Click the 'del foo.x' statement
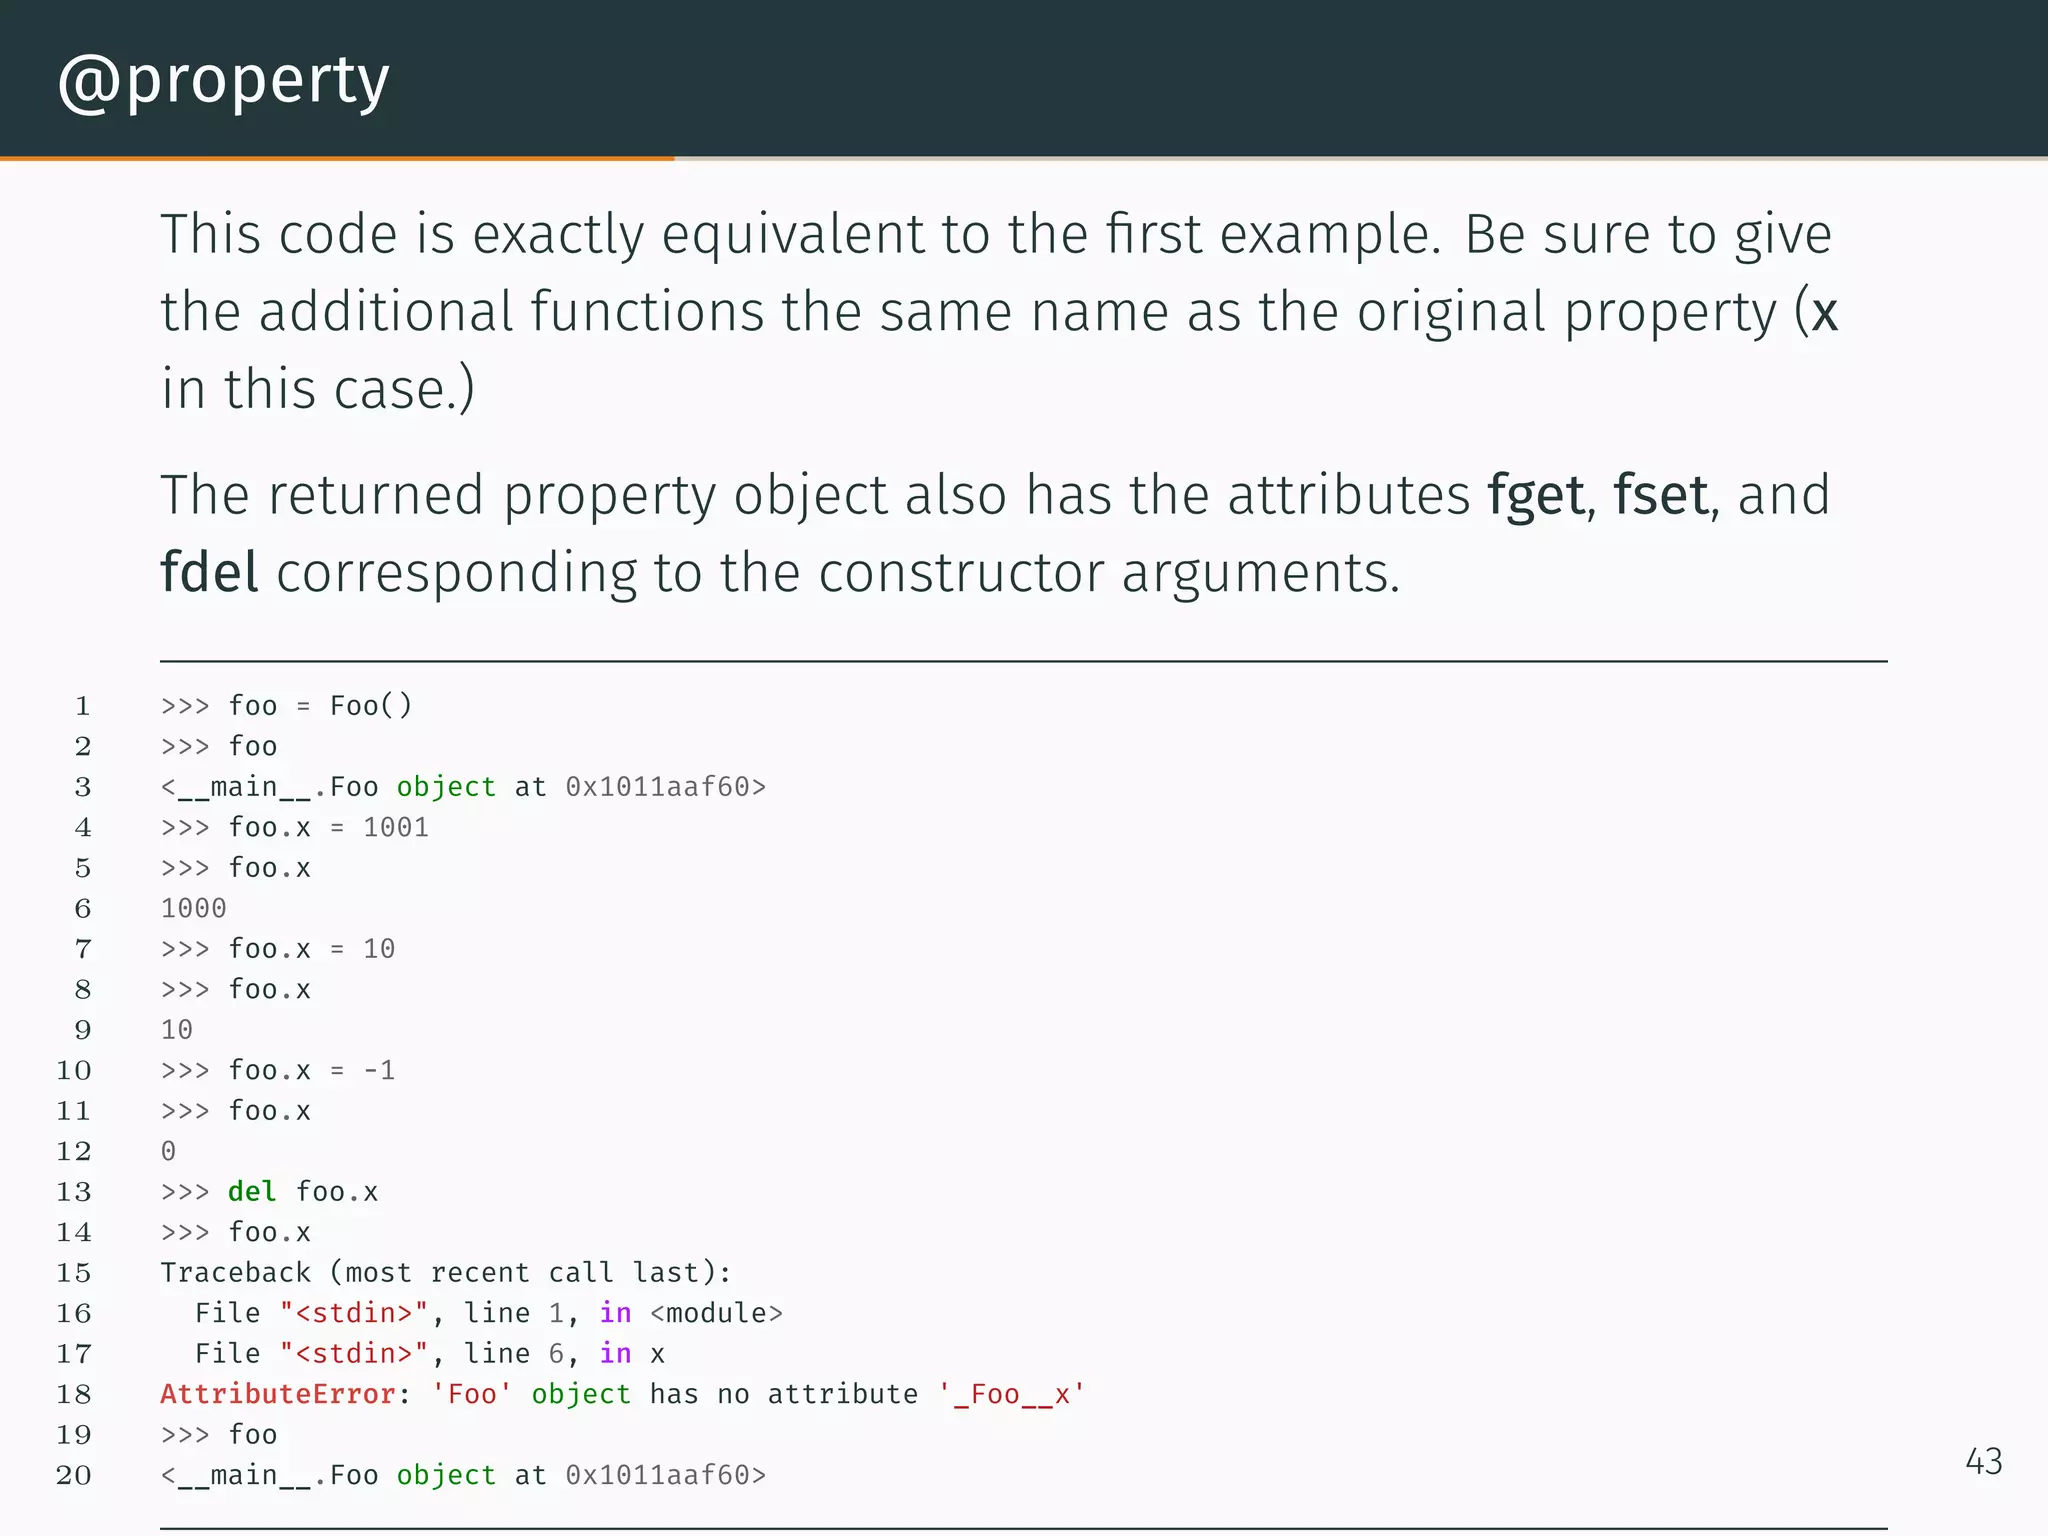The image size is (2048, 1536). click(x=303, y=1192)
